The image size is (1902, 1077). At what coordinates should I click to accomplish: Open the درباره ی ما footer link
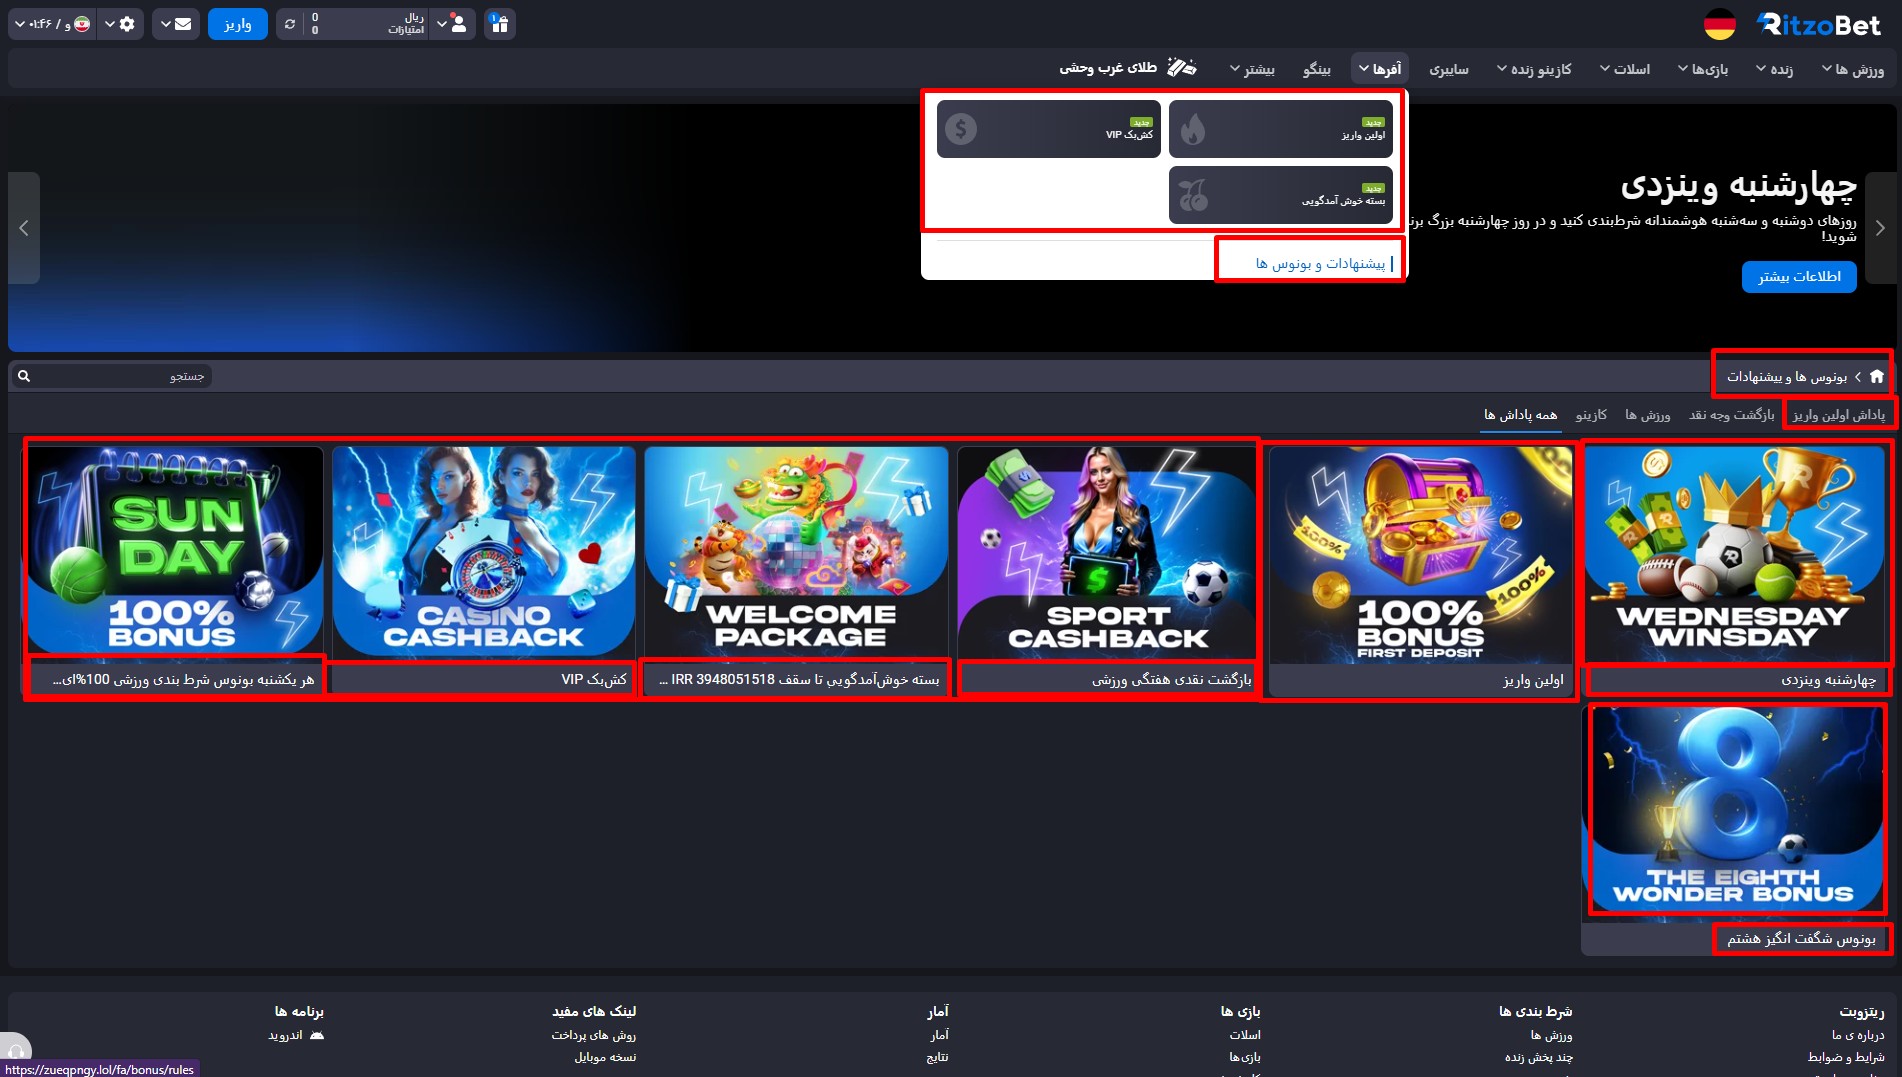pos(1858,1035)
